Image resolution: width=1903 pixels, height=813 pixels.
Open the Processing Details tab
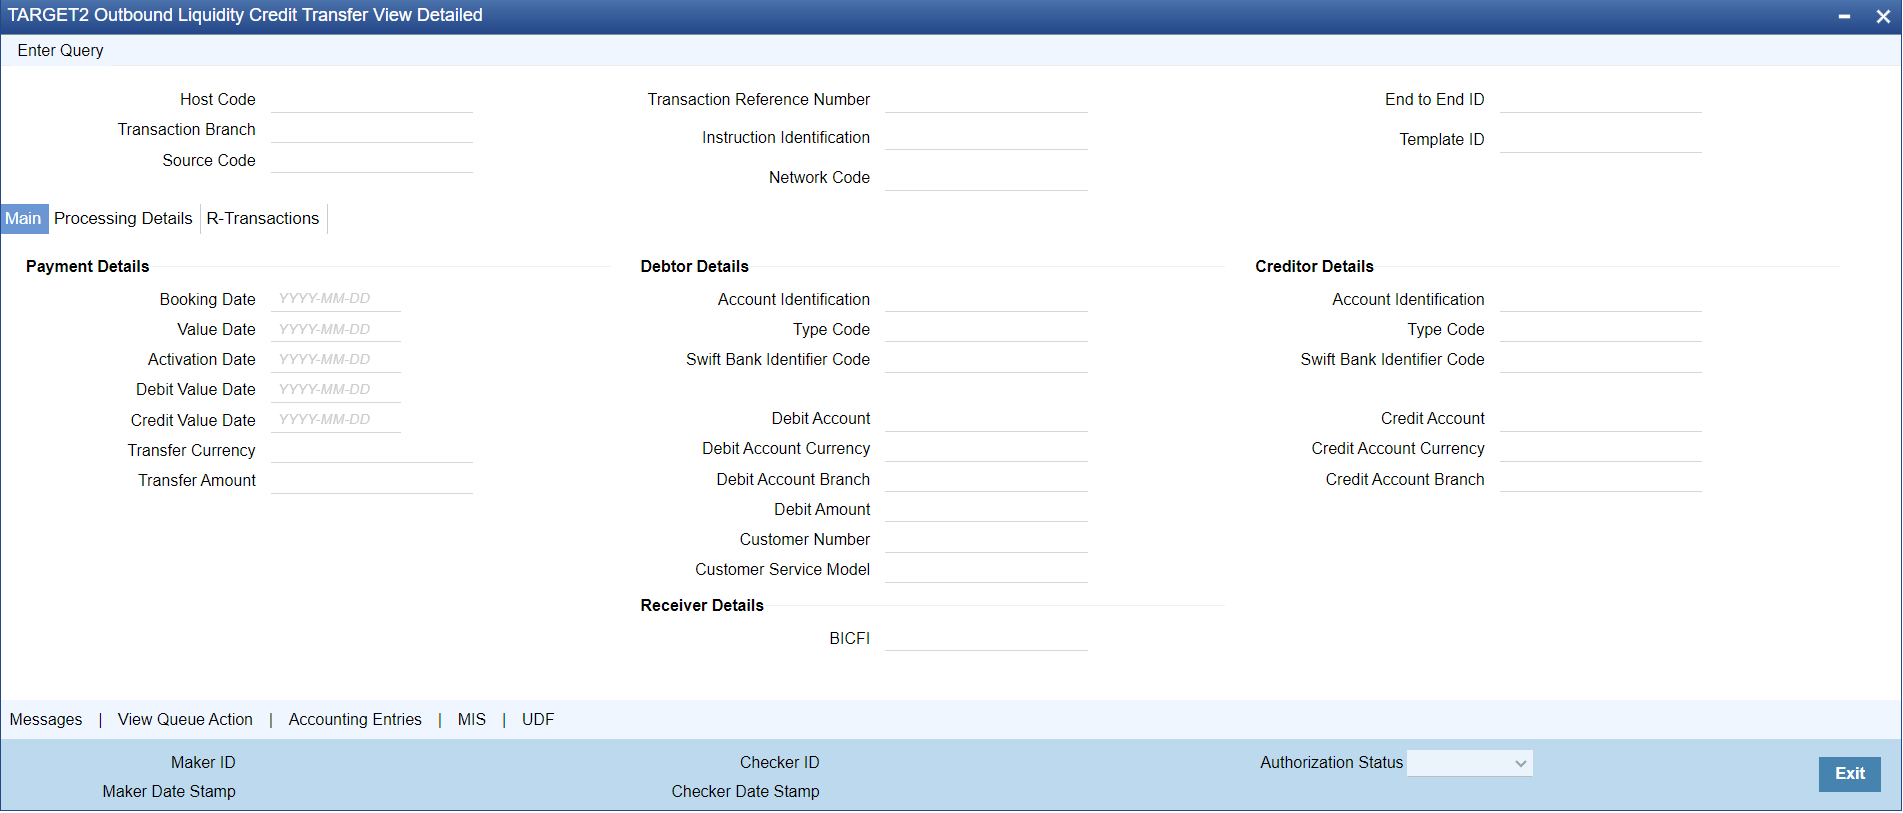[x=123, y=218]
